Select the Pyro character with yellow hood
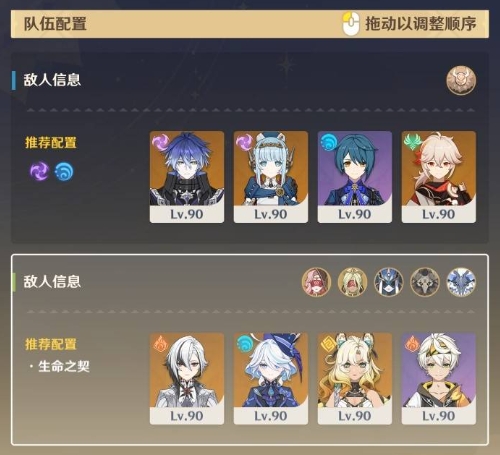This screenshot has width=500, height=455. [439, 378]
